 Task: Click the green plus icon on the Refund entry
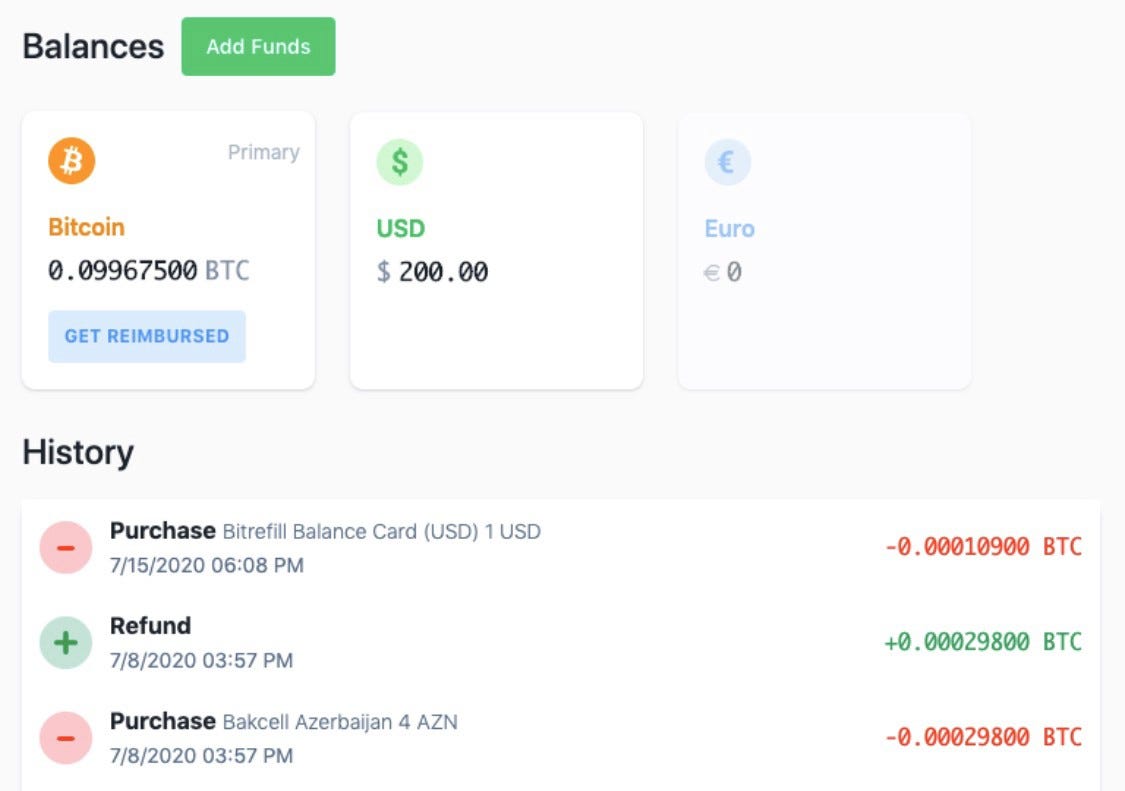pos(66,641)
